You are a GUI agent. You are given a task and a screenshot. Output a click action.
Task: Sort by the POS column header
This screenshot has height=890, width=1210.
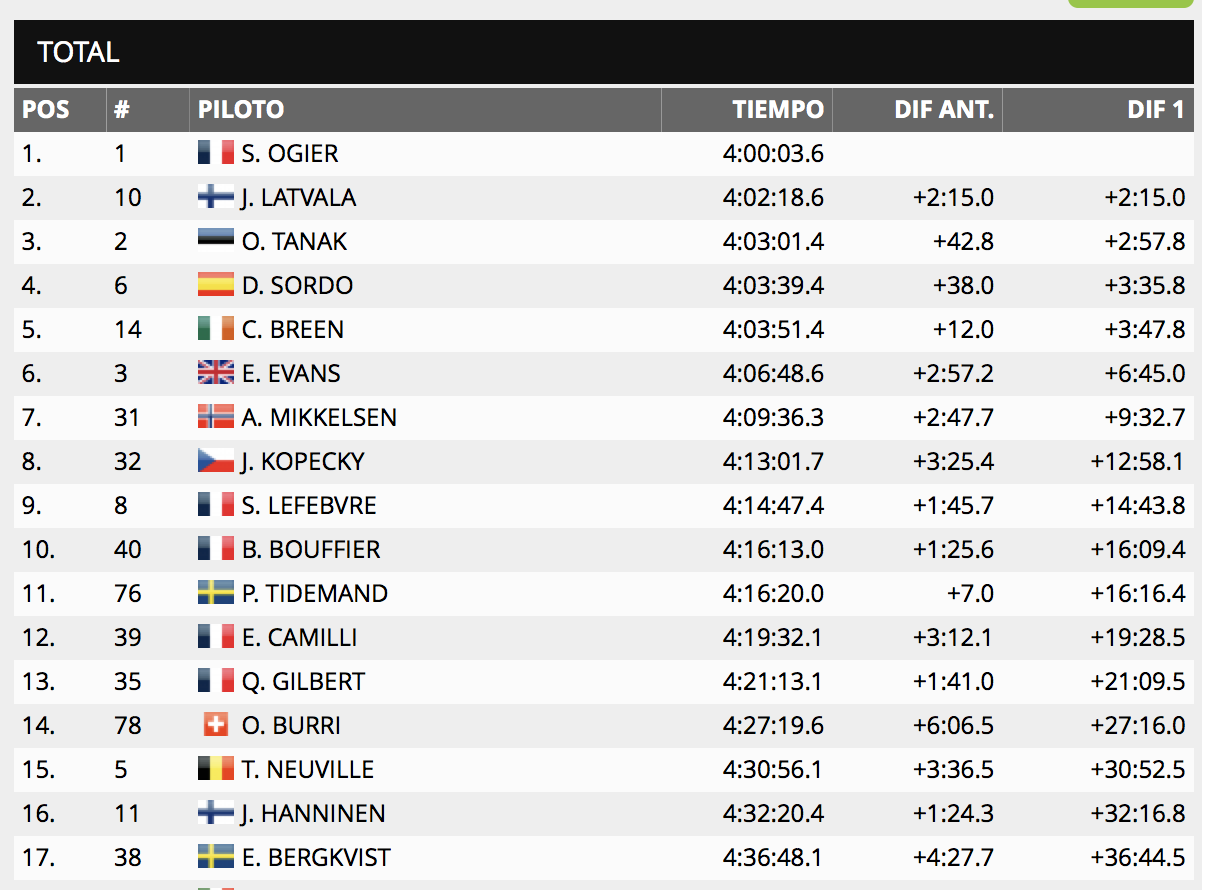[46, 109]
